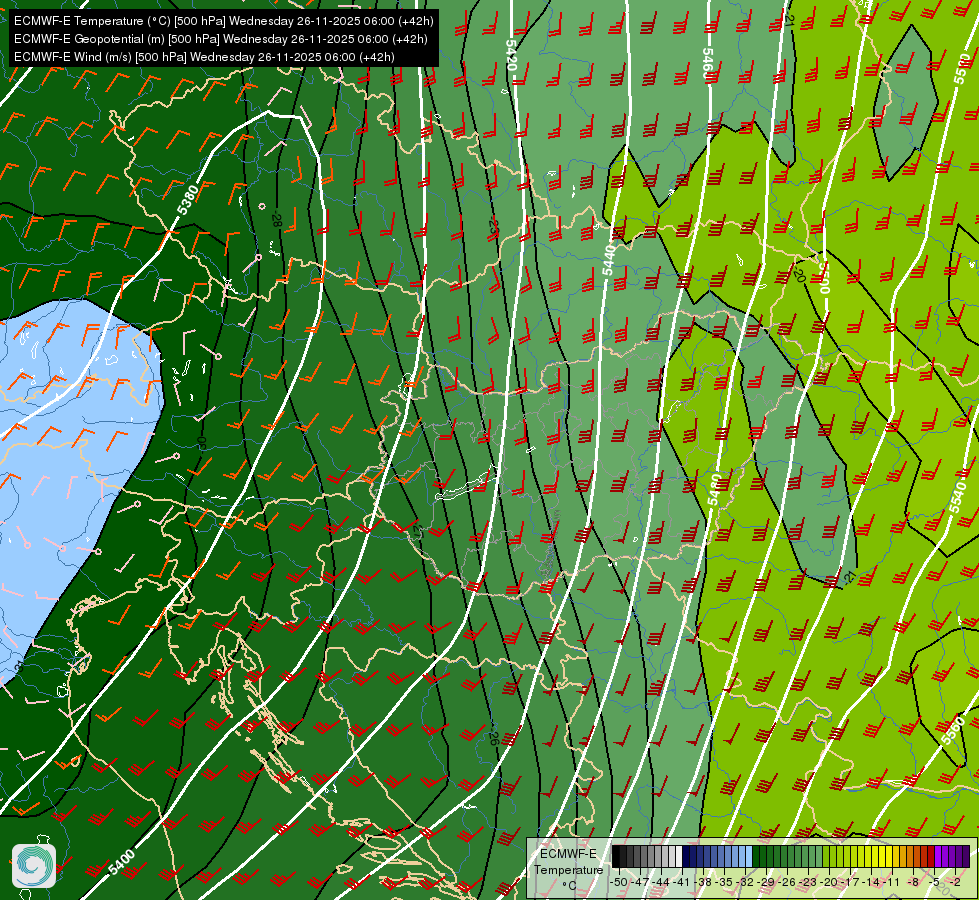
Task: Click the black -50 swatch in the legend
Action: 616,856
